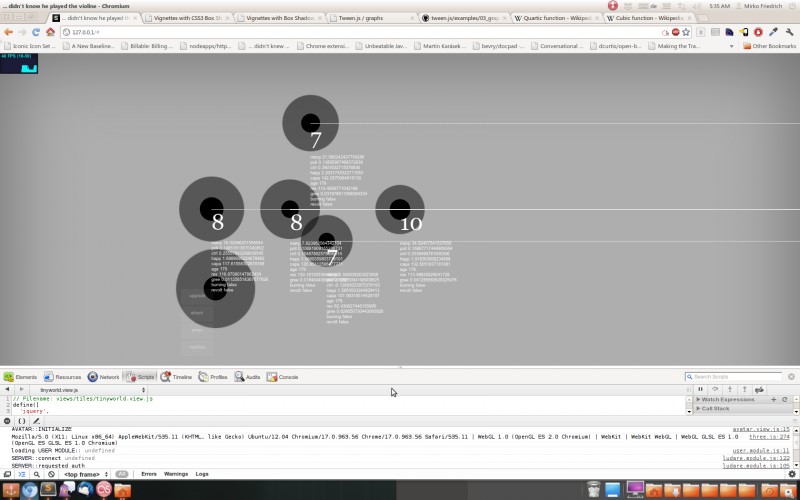This screenshot has height=500, width=800.
Task: Go back to previous script file
Action: click(7, 390)
